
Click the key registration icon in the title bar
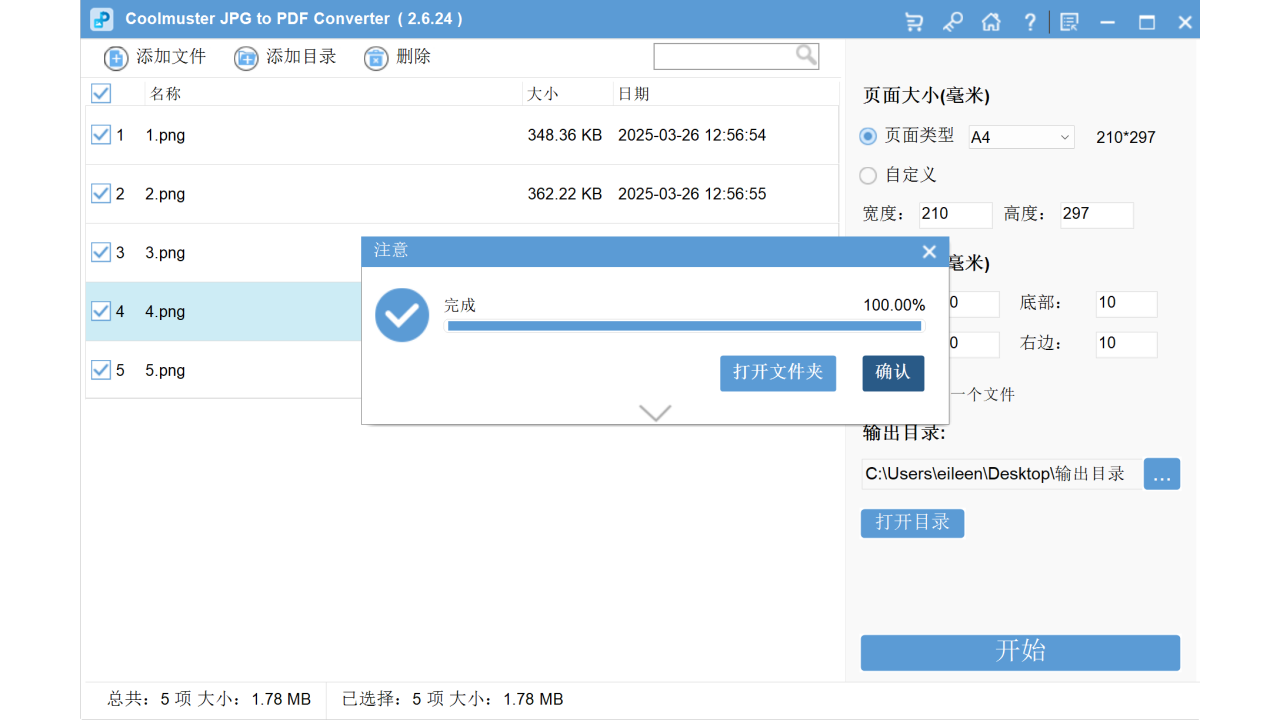tap(952, 20)
